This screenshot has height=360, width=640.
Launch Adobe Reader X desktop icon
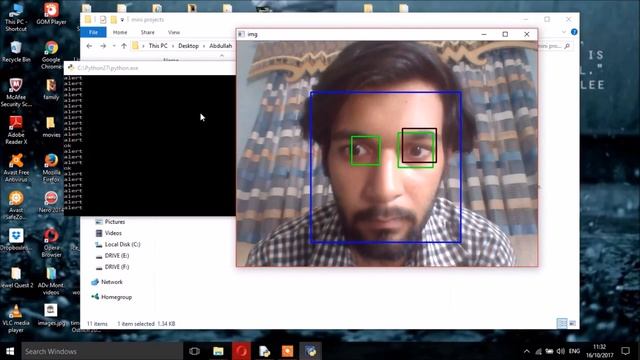16,130
